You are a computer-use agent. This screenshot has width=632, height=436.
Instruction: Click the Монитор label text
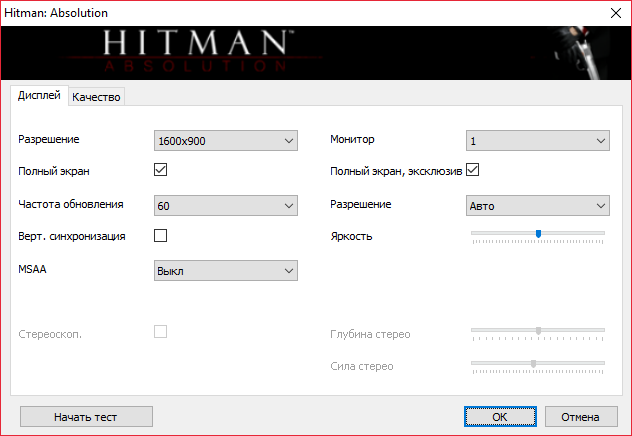(x=352, y=139)
